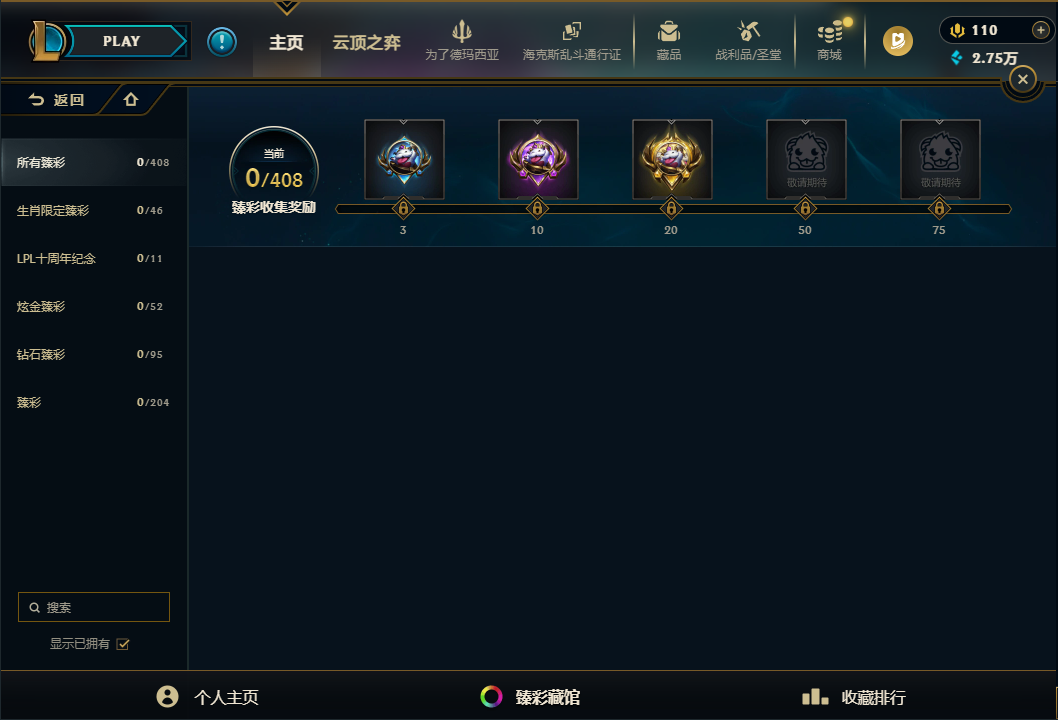Open the 商城 coins store icon
This screenshot has height=720, width=1058.
(830, 32)
